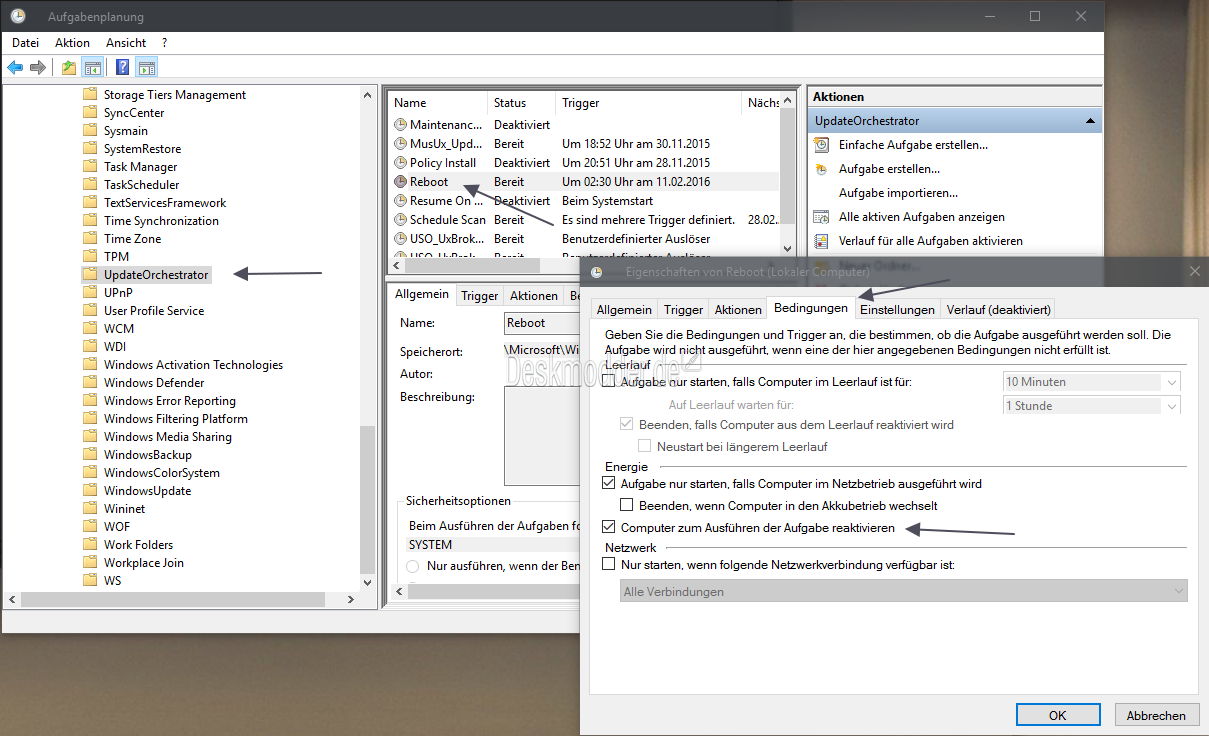This screenshot has height=736, width=1209.
Task: Switch to Trigger tab in Reboot properties dialog
Action: pos(684,310)
